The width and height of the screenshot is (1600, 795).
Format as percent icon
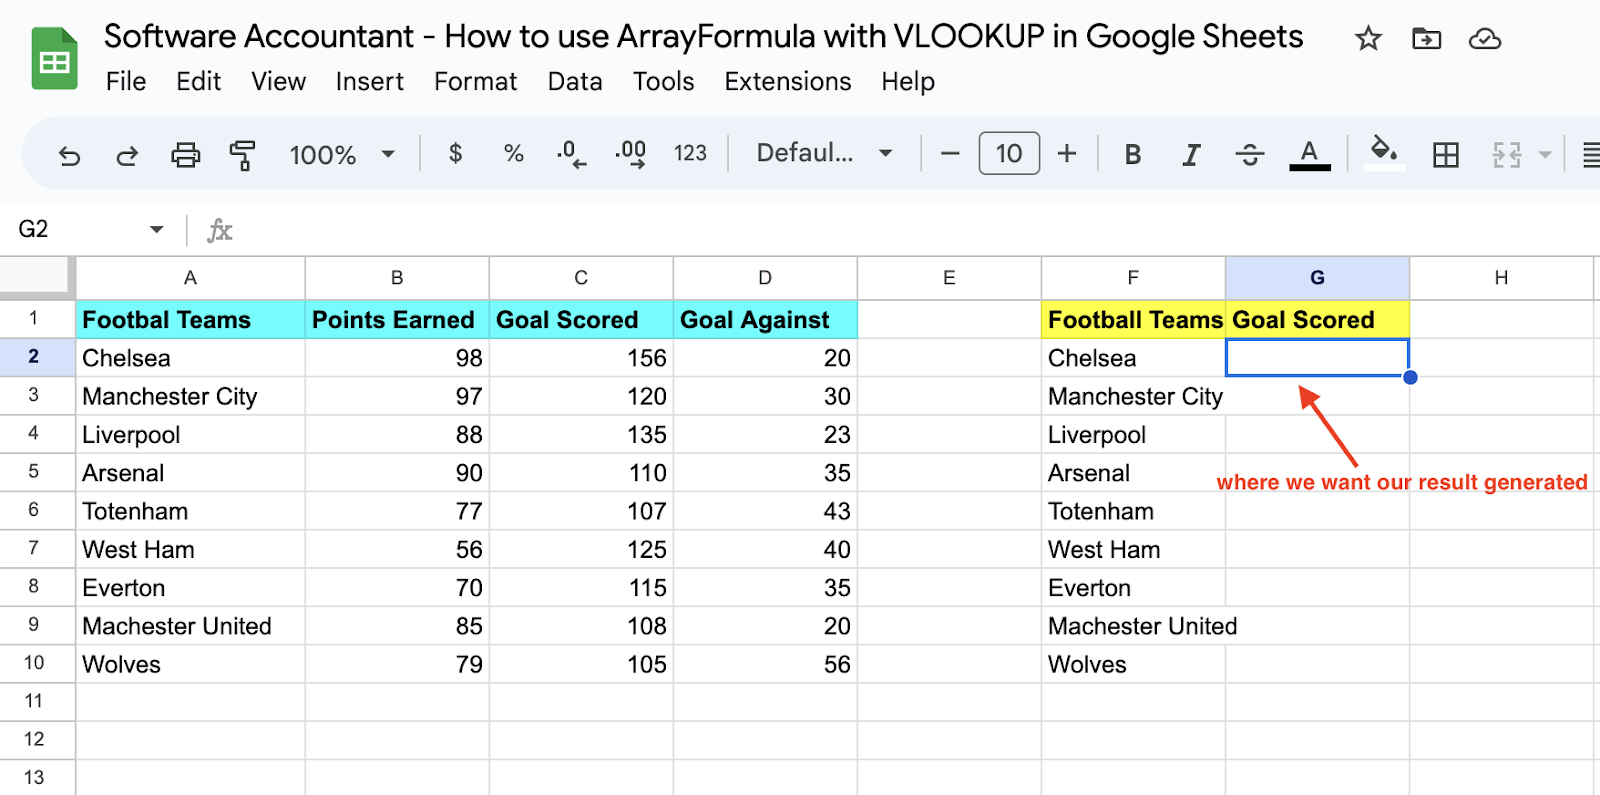point(513,153)
